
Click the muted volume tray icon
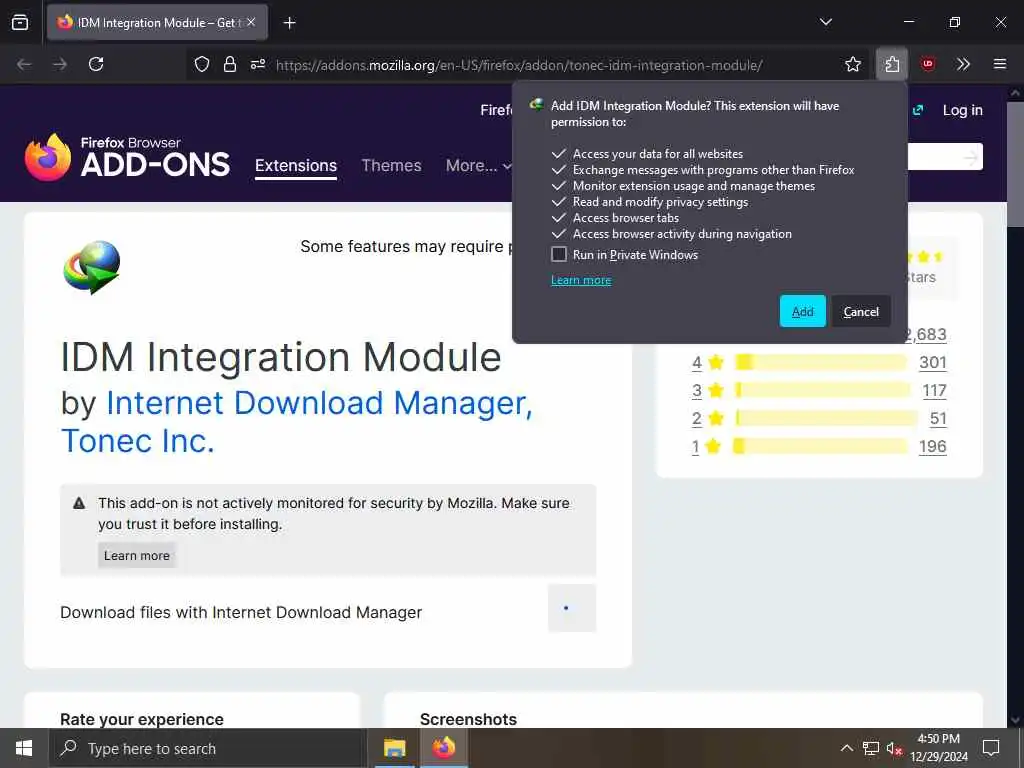[894, 748]
